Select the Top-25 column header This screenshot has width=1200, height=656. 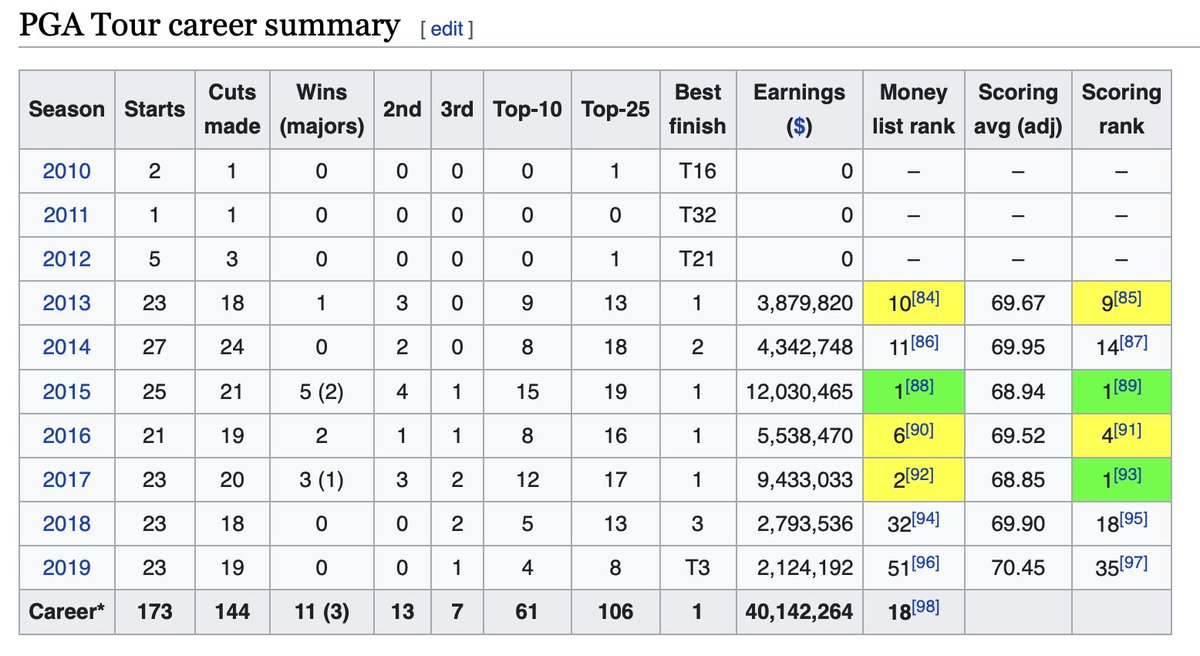click(615, 109)
